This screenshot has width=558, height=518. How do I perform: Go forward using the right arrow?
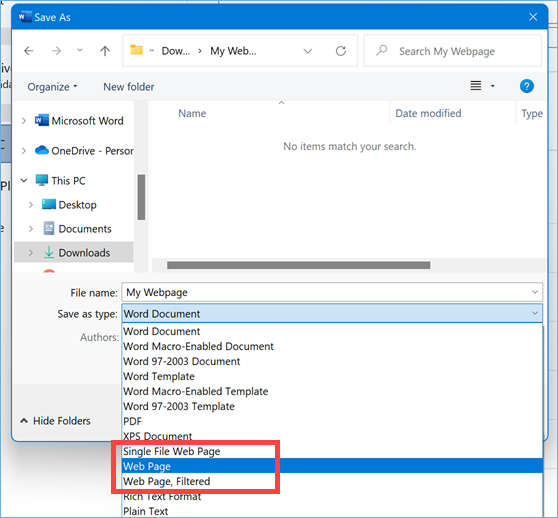click(x=56, y=51)
